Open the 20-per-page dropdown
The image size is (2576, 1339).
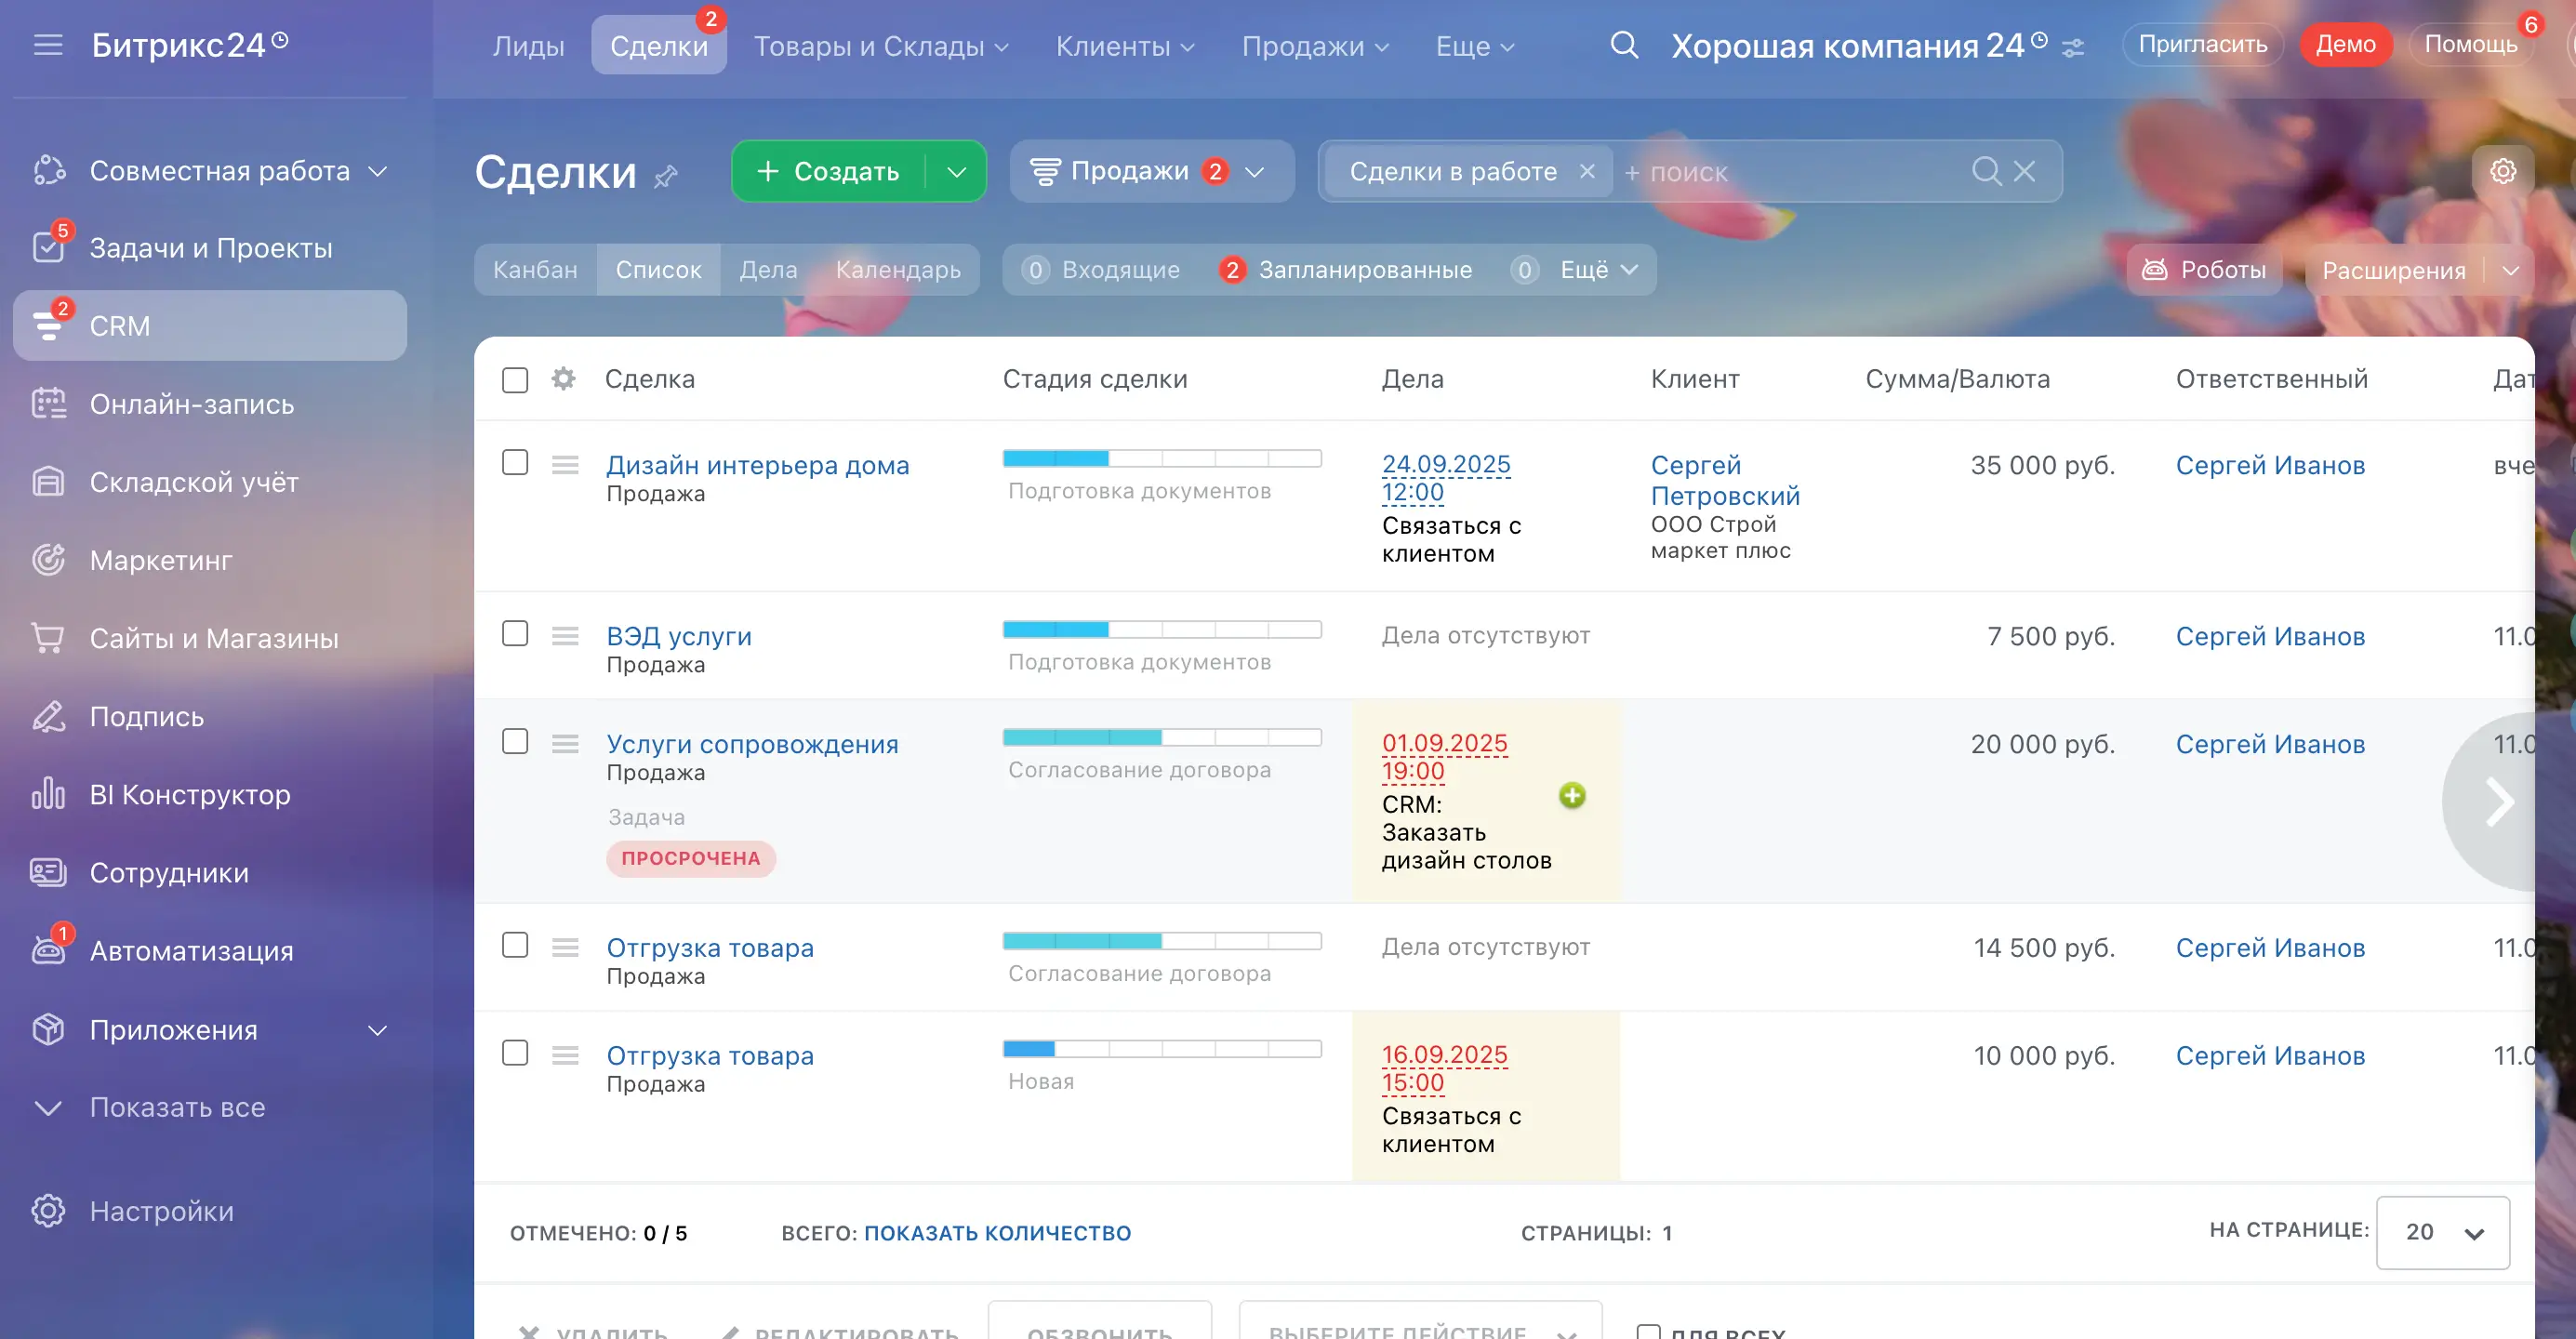(2442, 1232)
